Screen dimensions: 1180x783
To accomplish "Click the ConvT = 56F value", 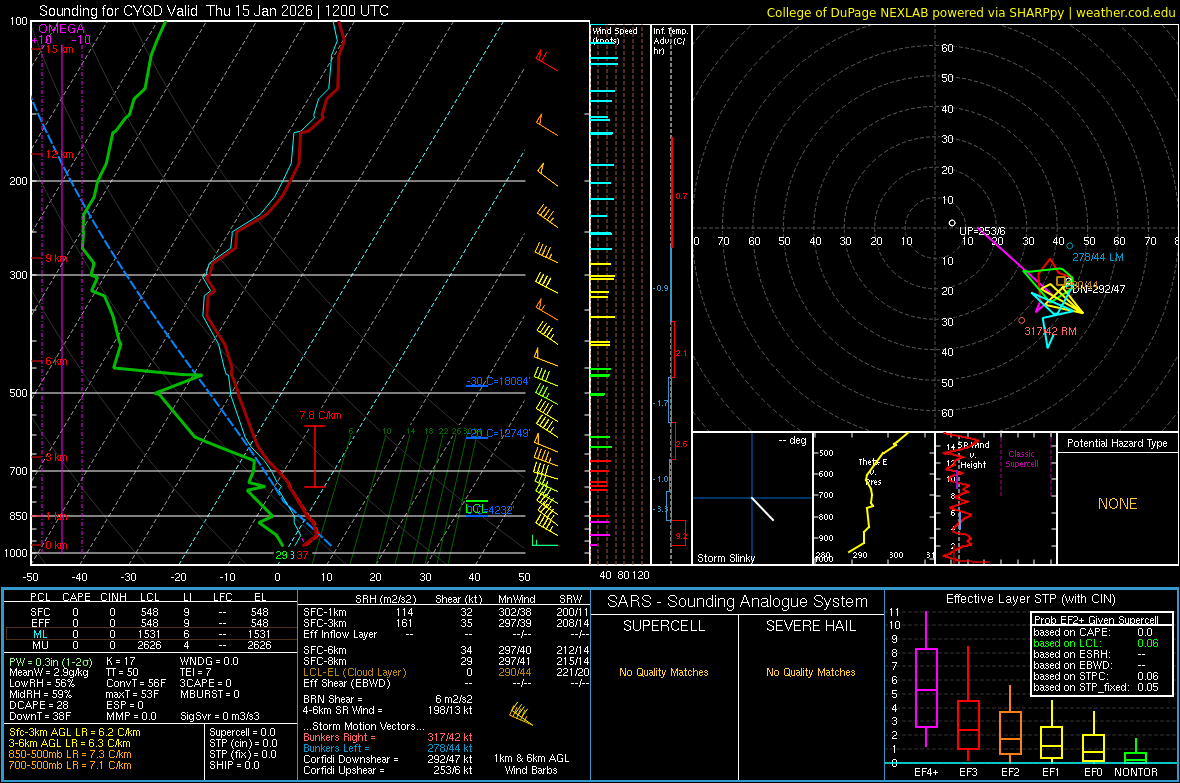I will point(135,683).
